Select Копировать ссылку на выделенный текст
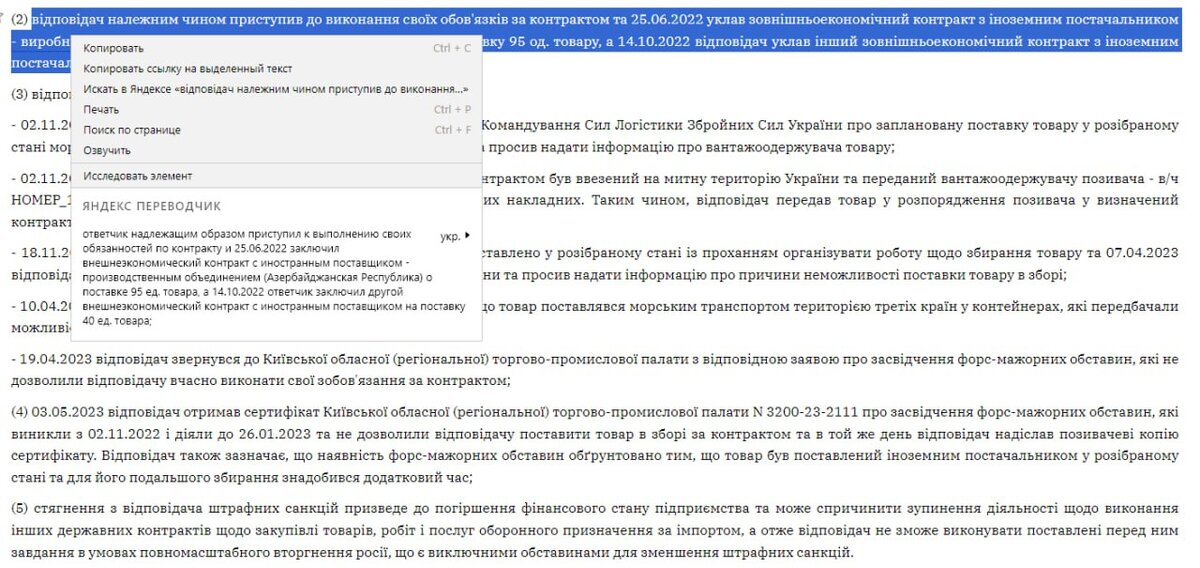This screenshot has width=1200, height=568. (x=277, y=69)
